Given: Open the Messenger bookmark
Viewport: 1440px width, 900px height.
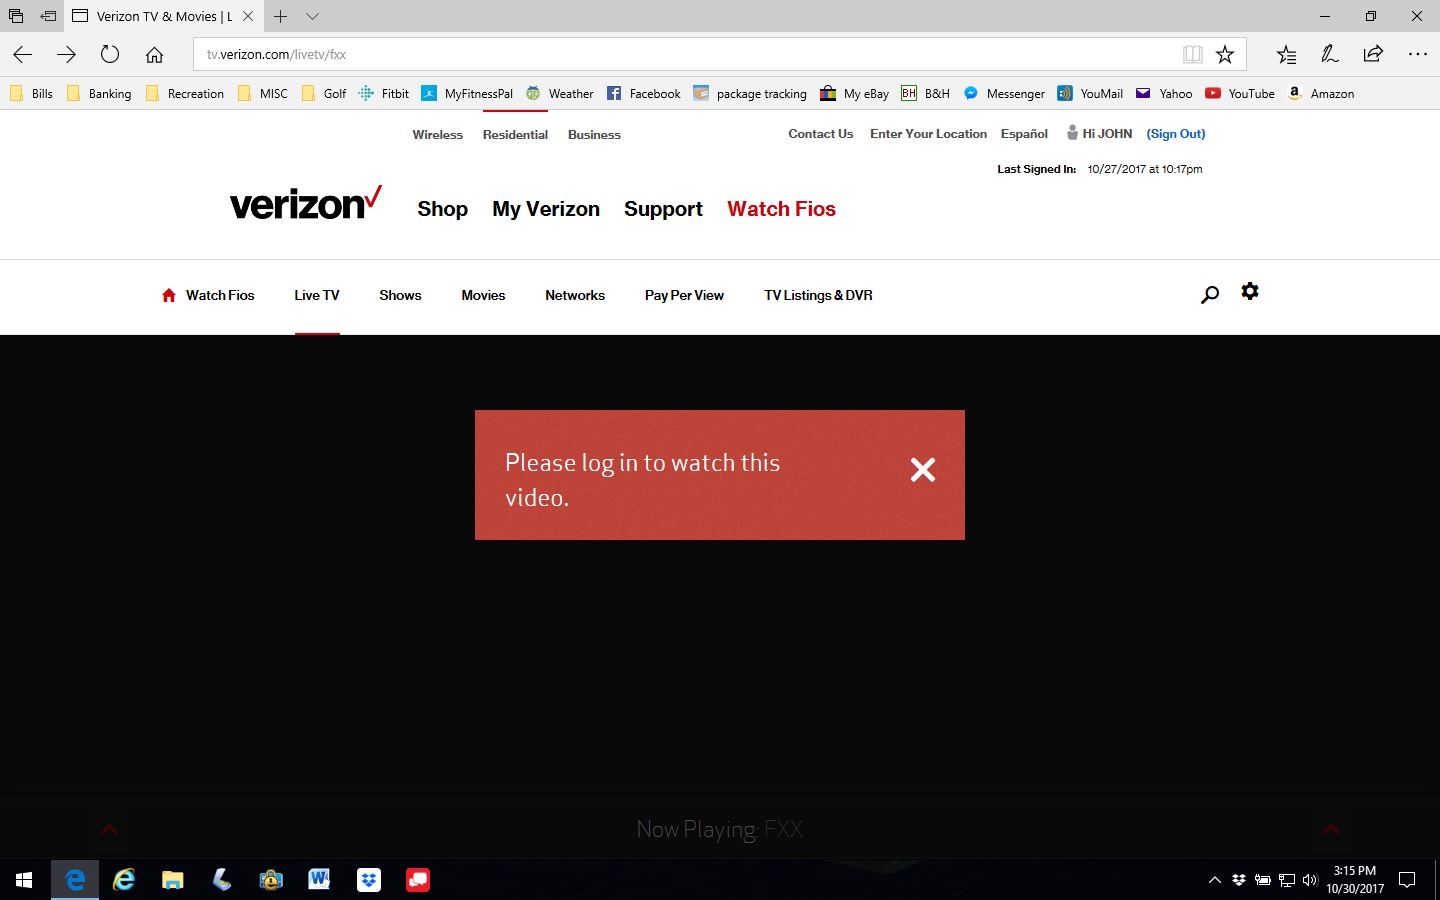Looking at the screenshot, I should click(1004, 93).
